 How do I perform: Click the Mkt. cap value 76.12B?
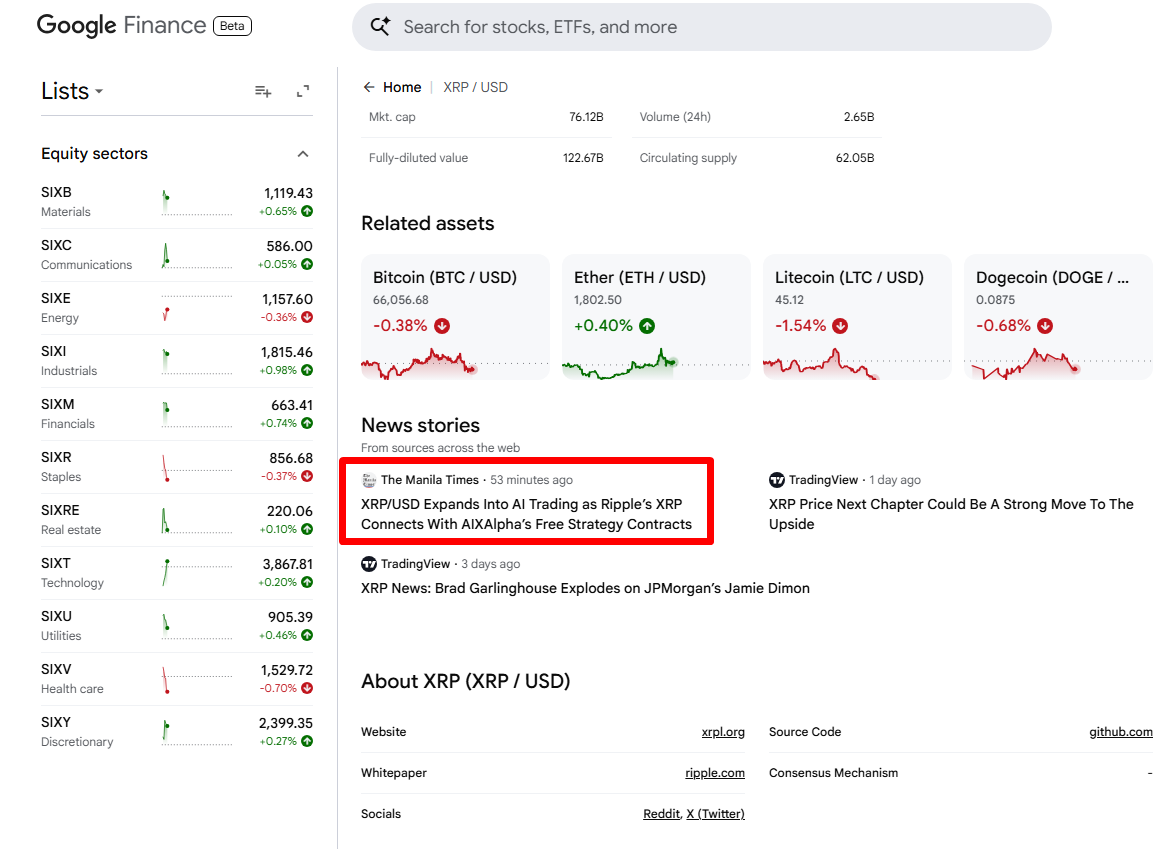tap(586, 117)
